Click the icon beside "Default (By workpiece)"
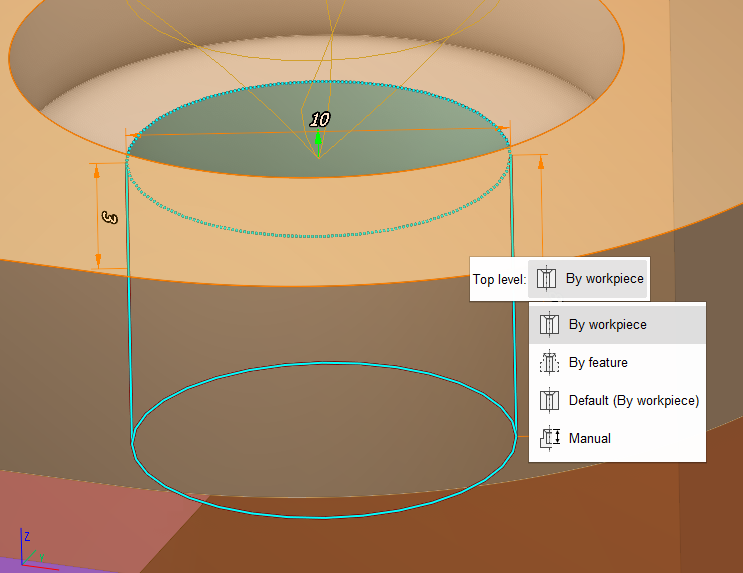Viewport: 743px width, 573px height. [548, 400]
